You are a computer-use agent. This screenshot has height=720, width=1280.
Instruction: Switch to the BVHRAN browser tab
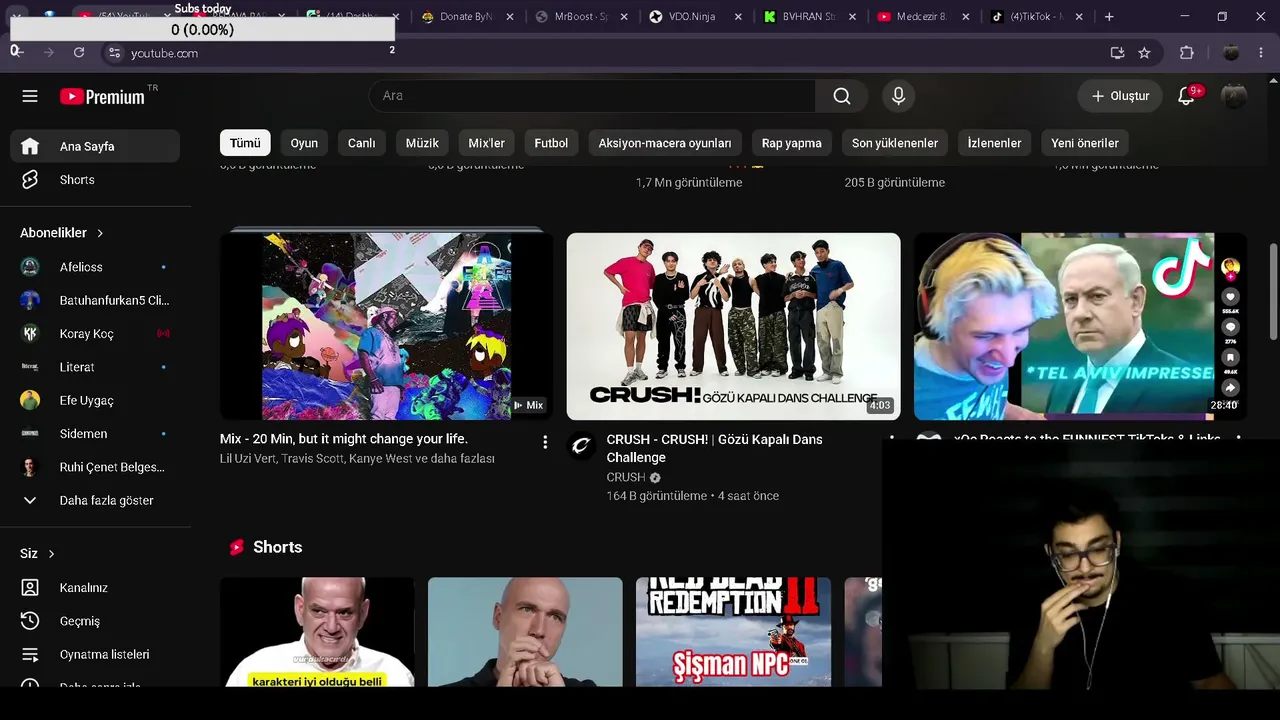[x=810, y=17]
